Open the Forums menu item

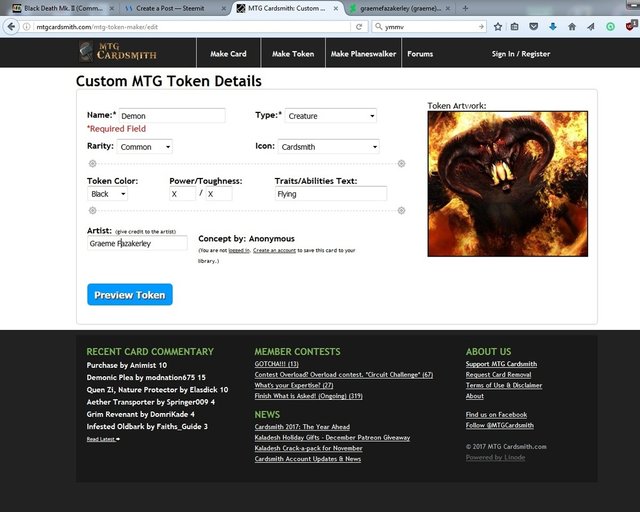(420, 53)
